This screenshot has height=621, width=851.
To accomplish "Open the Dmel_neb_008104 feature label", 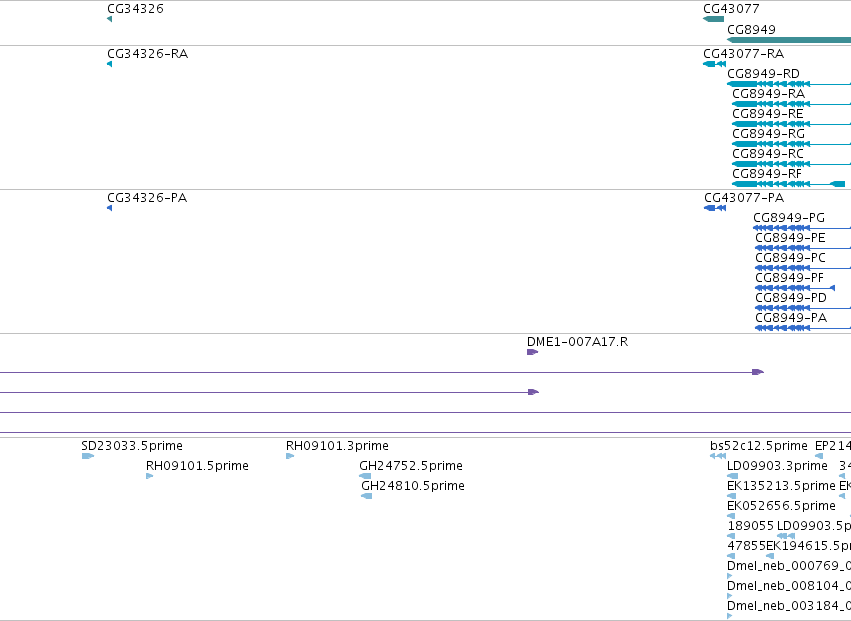I will [789, 587].
